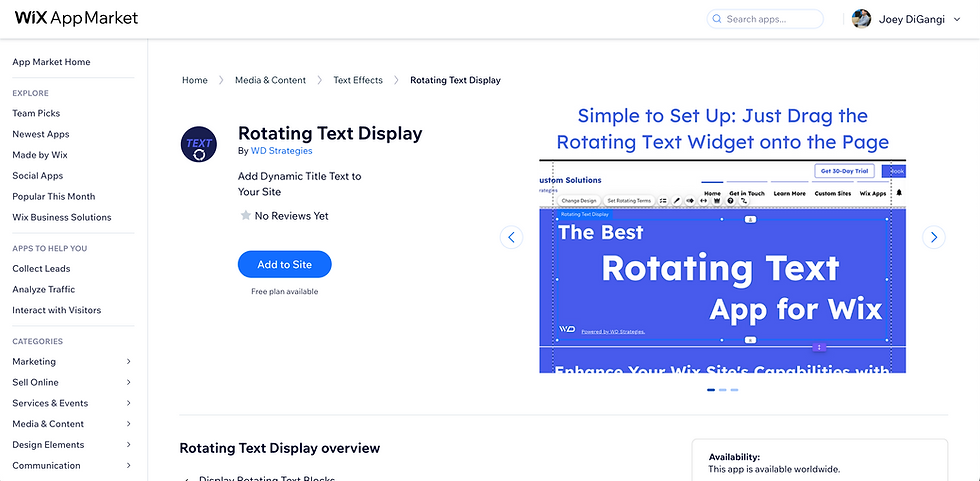Viewport: 980px width, 481px height.
Task: Expand the Sell Online category chevron
Action: (x=128, y=382)
